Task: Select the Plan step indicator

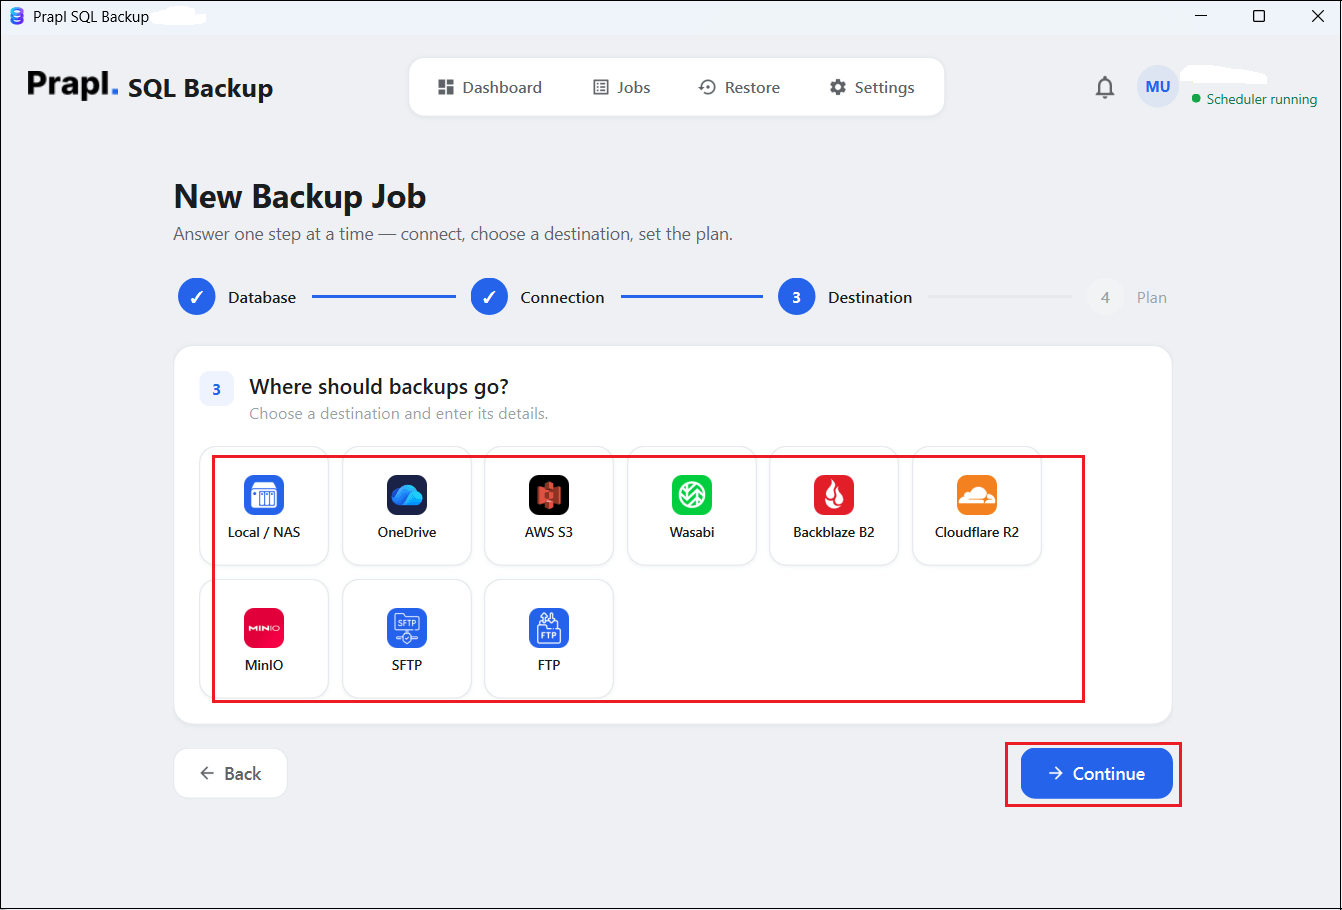Action: coord(1127,297)
